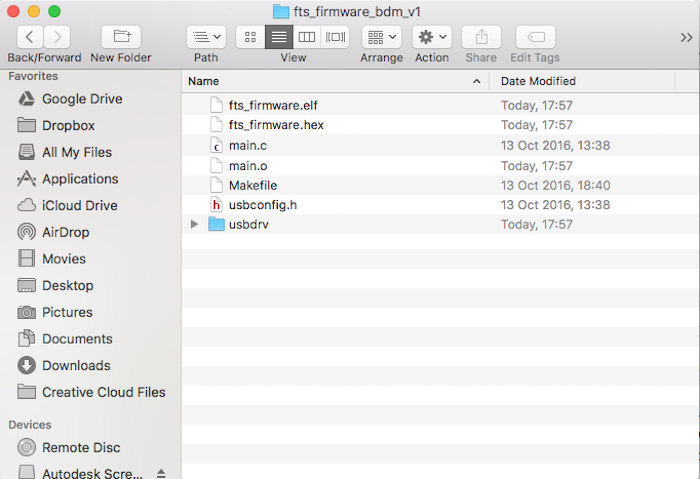The image size is (700, 479).
Task: Show more toolbar items chevron
Action: 686,37
